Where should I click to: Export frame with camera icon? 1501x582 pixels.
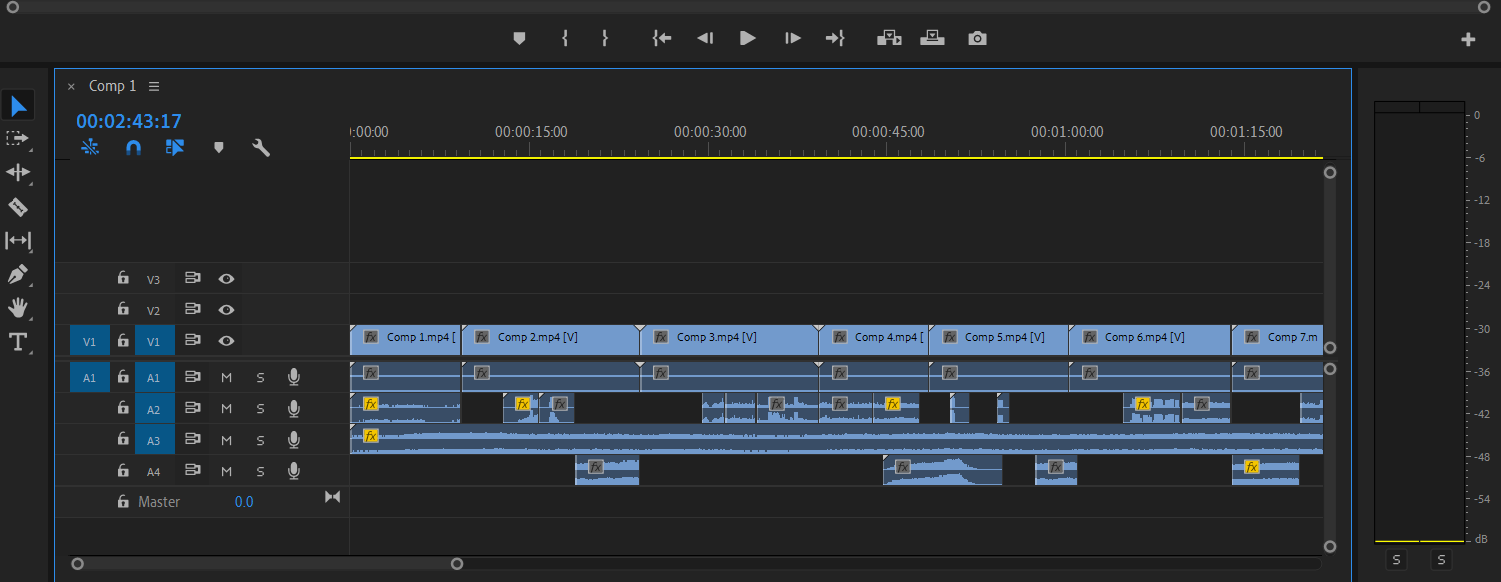[977, 38]
